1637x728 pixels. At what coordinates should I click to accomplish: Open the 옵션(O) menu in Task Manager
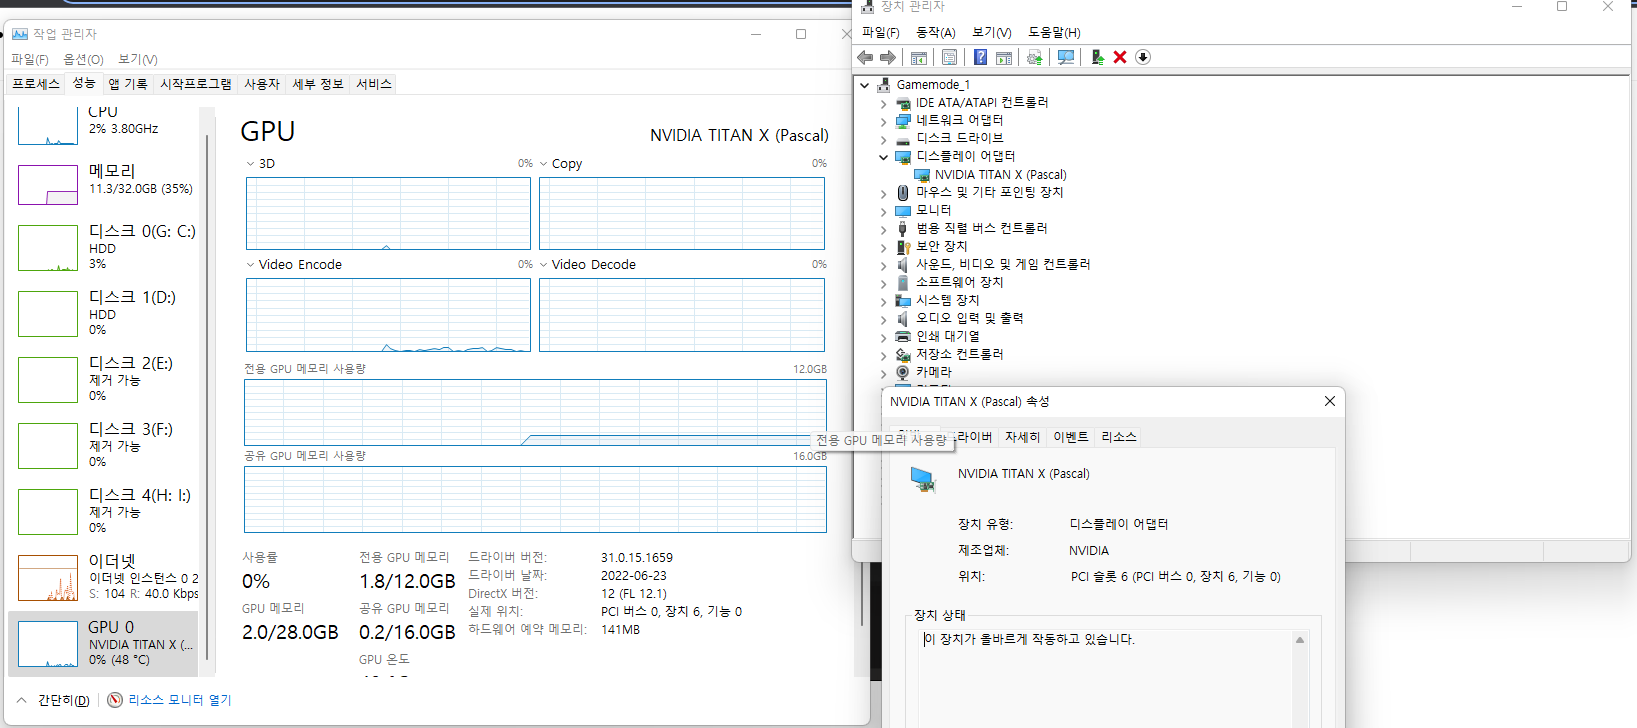[84, 59]
